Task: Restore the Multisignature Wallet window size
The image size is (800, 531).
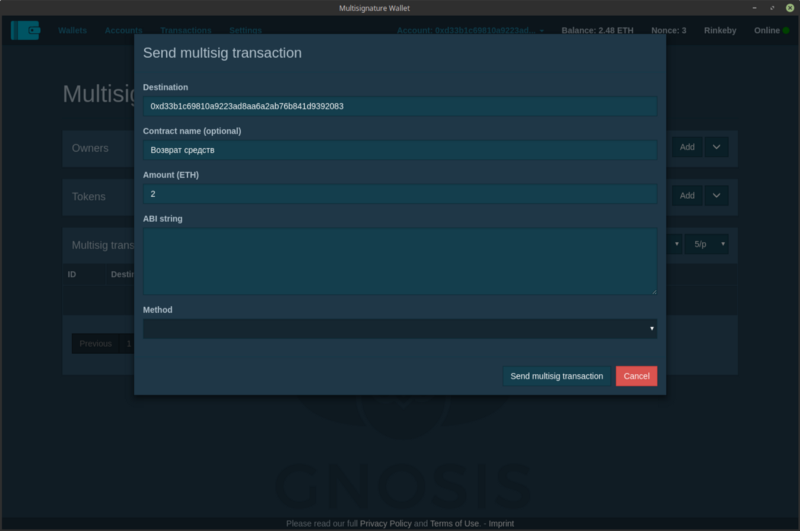Action: [x=772, y=8]
